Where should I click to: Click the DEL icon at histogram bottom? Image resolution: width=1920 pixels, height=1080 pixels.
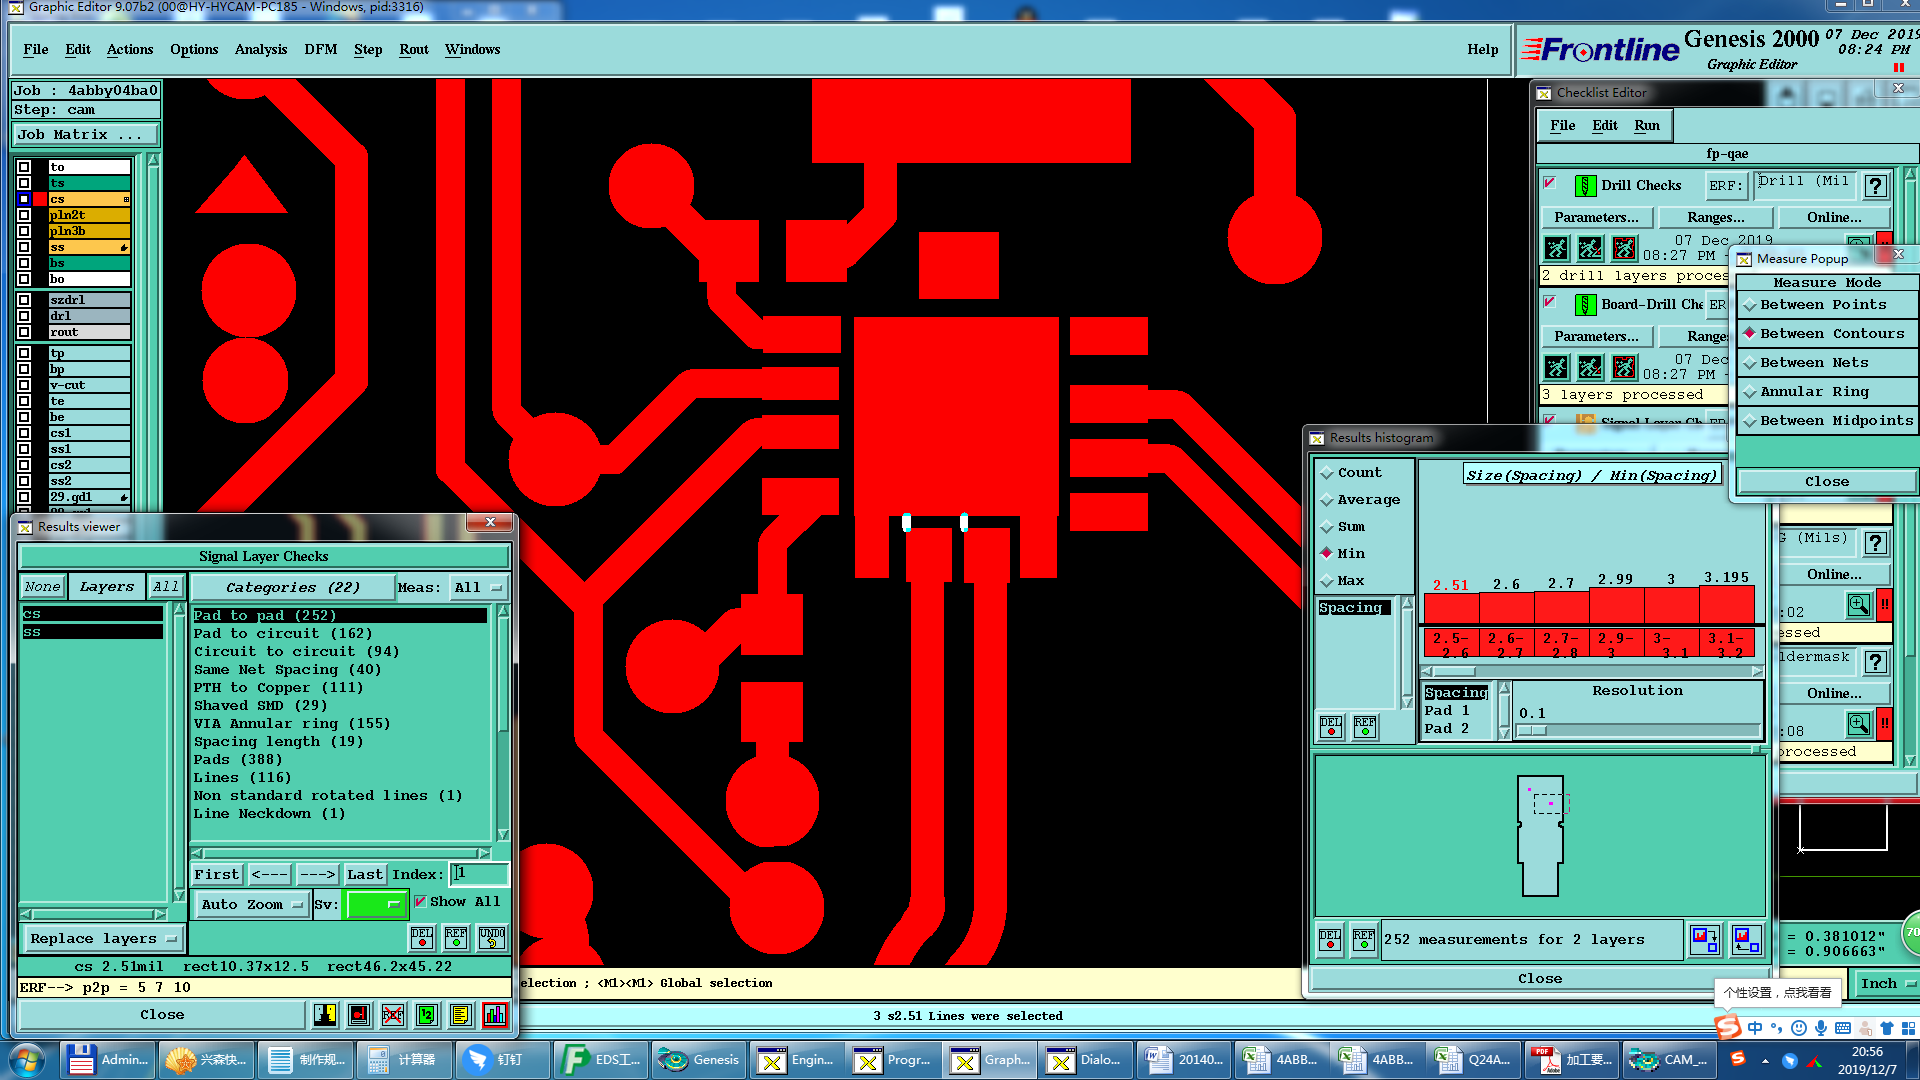pyautogui.click(x=1330, y=939)
